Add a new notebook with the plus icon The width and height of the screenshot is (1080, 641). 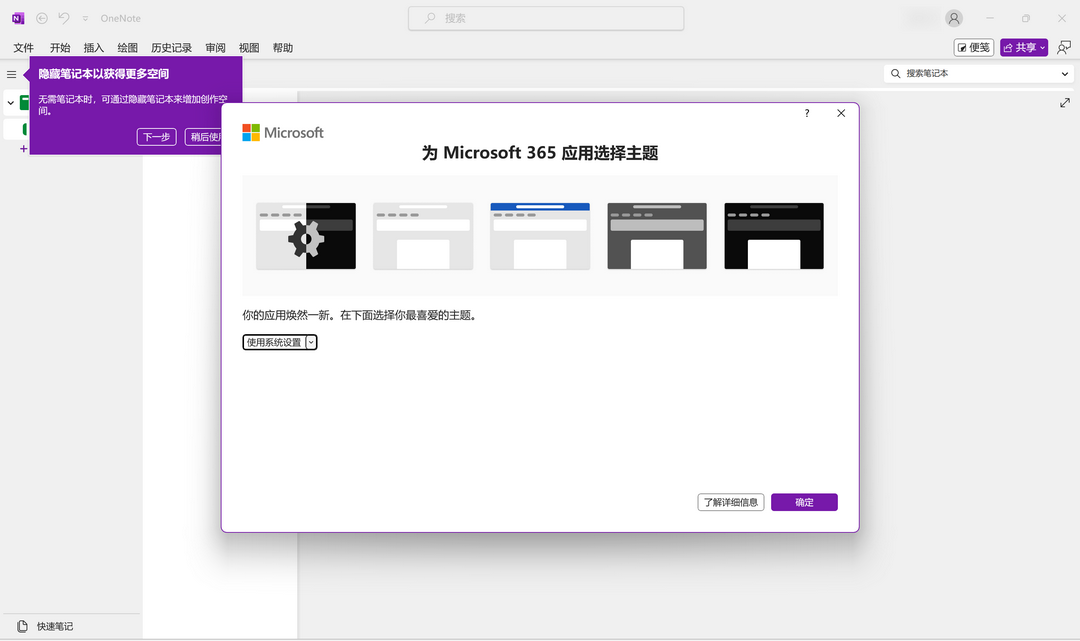click(22, 148)
